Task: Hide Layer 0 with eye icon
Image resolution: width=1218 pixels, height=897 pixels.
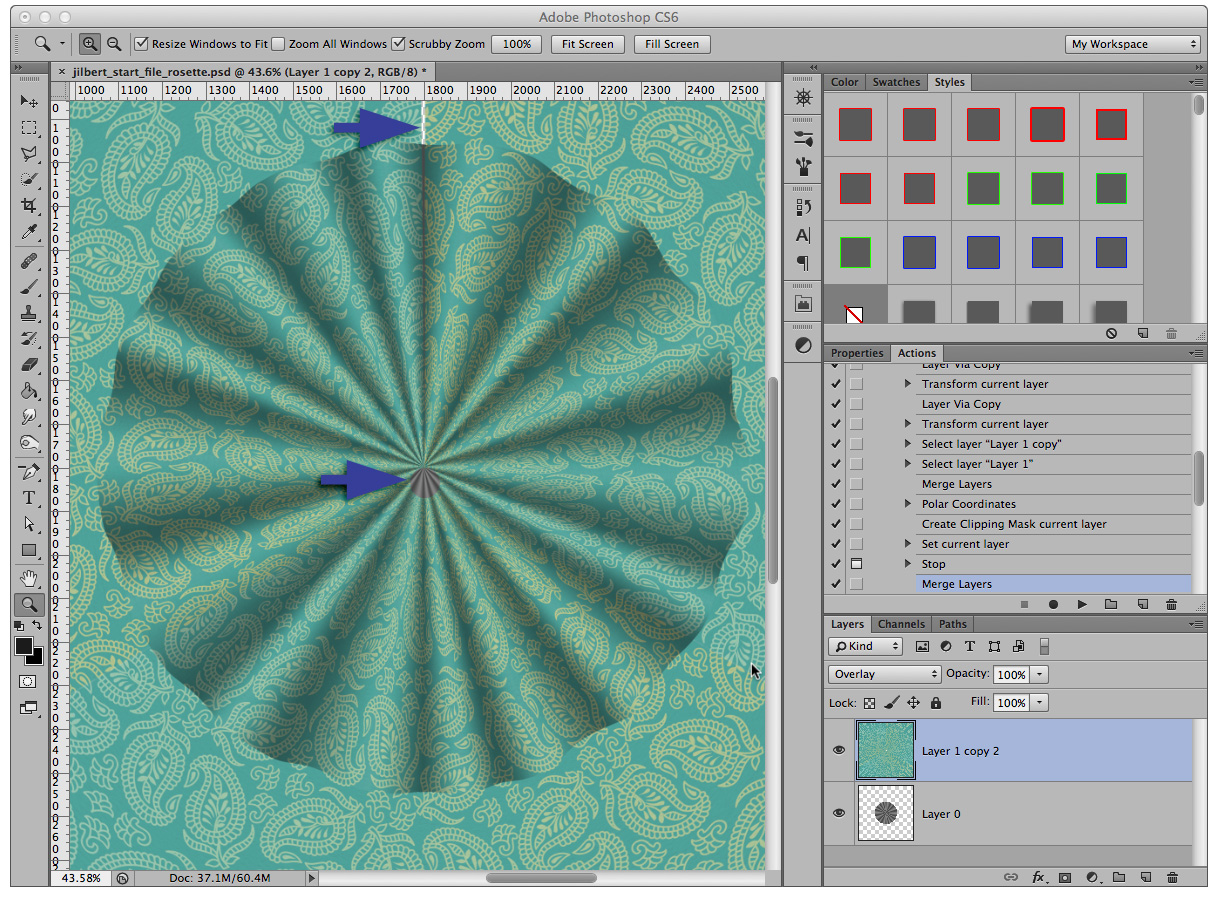Action: coord(839,813)
